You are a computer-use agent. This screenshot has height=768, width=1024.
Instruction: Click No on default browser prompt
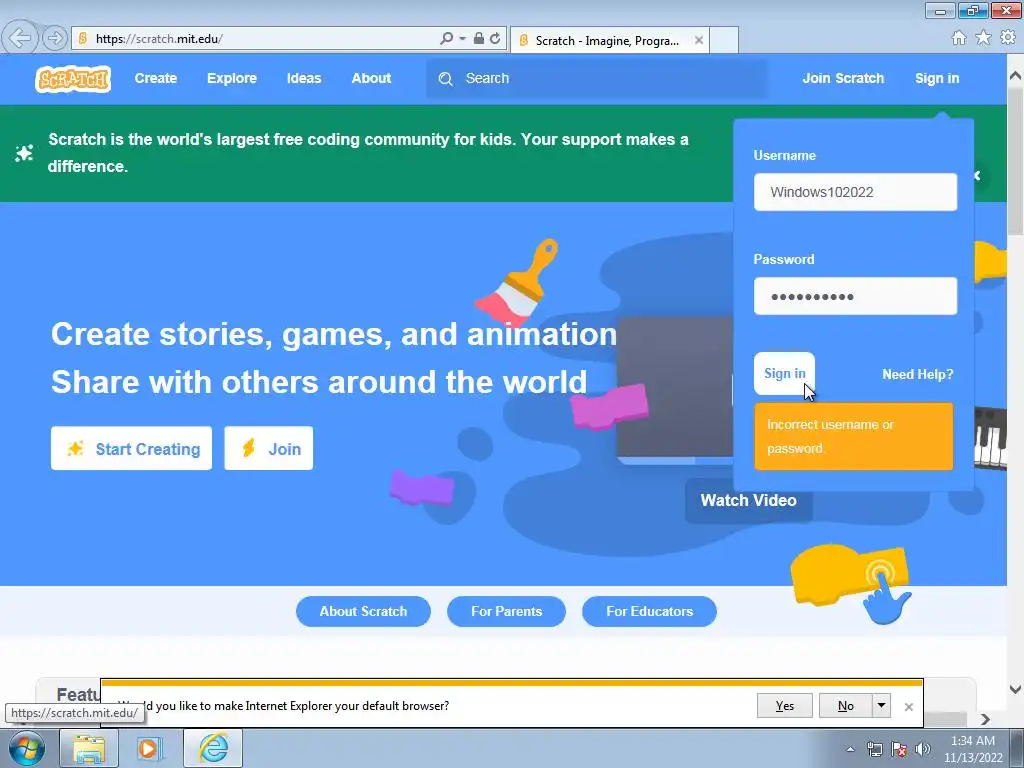point(846,705)
